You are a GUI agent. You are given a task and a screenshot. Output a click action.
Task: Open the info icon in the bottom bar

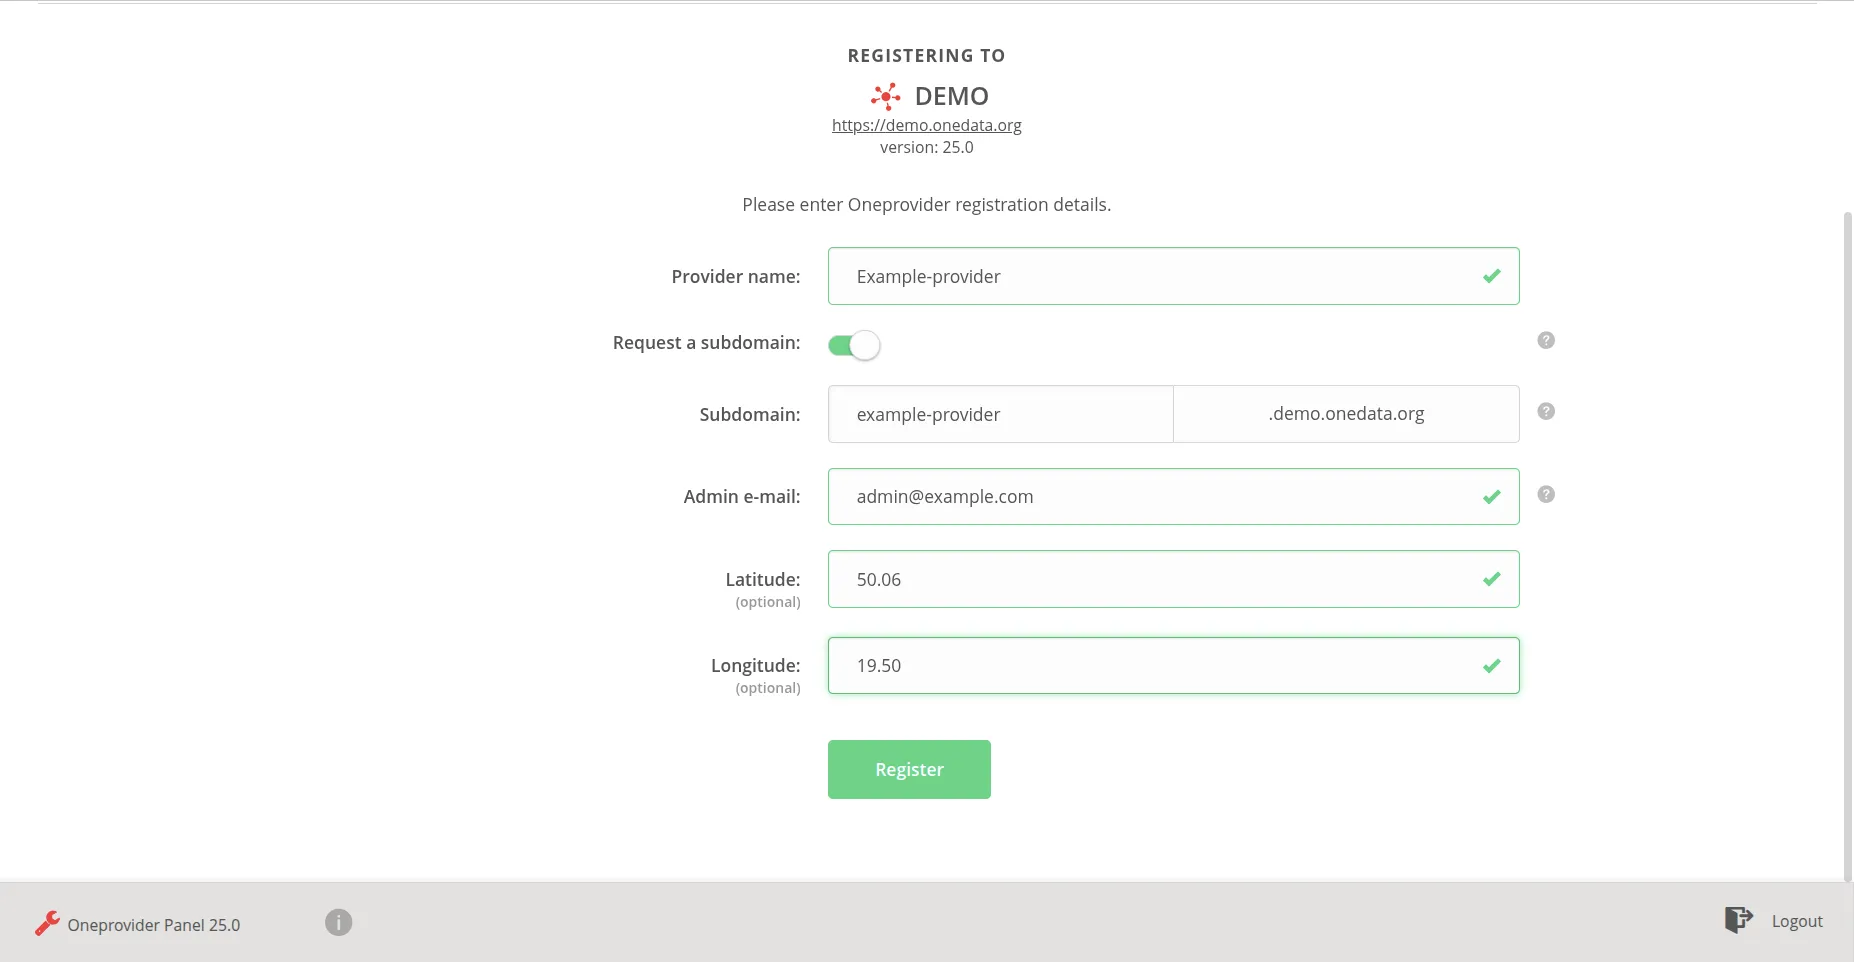(337, 922)
